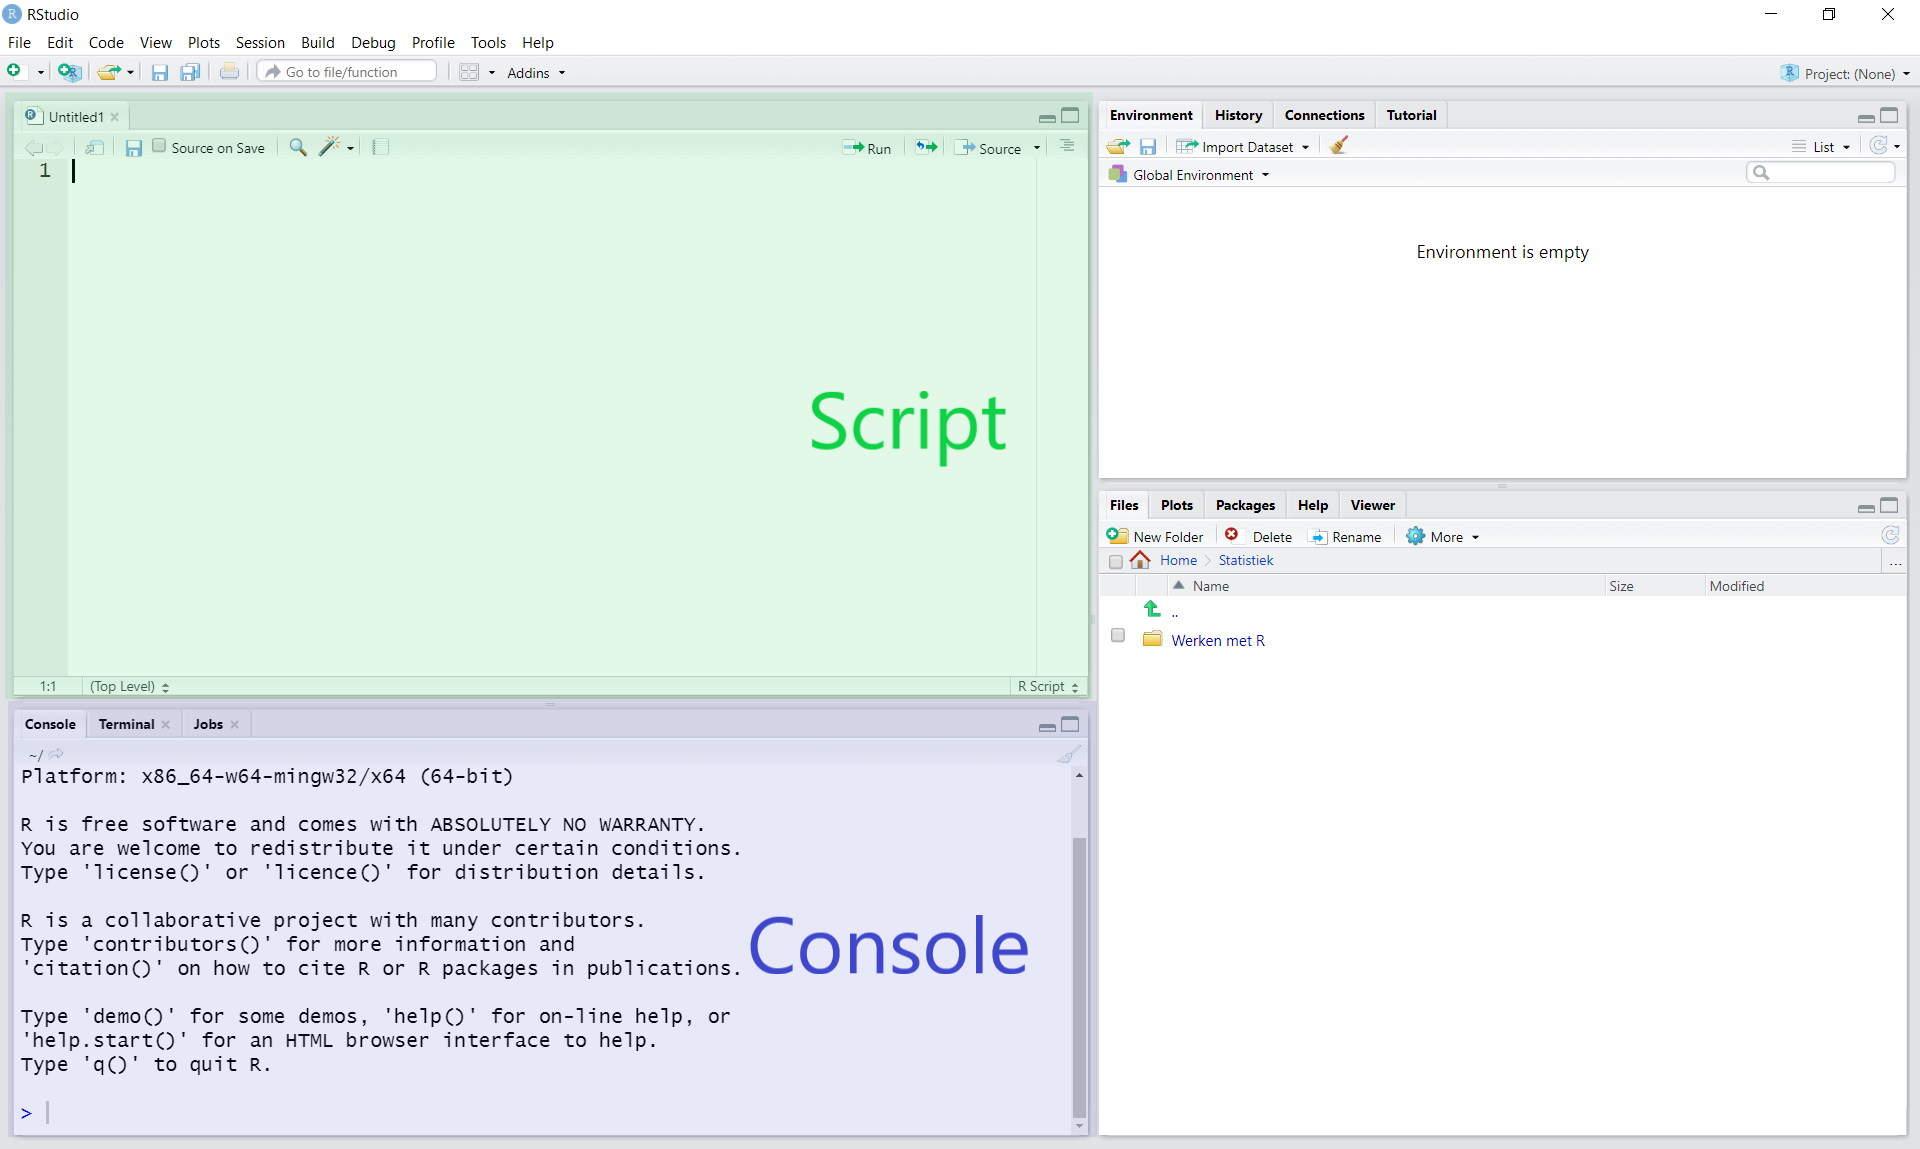Click the More button in Files panel
This screenshot has width=1920, height=1149.
click(x=1444, y=535)
